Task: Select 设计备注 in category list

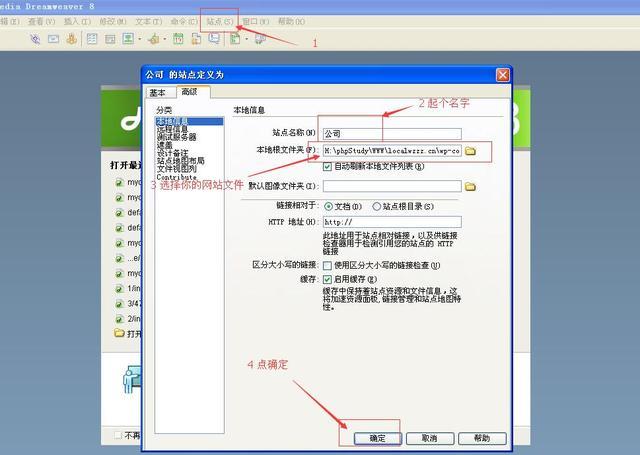Action: pyautogui.click(x=172, y=153)
